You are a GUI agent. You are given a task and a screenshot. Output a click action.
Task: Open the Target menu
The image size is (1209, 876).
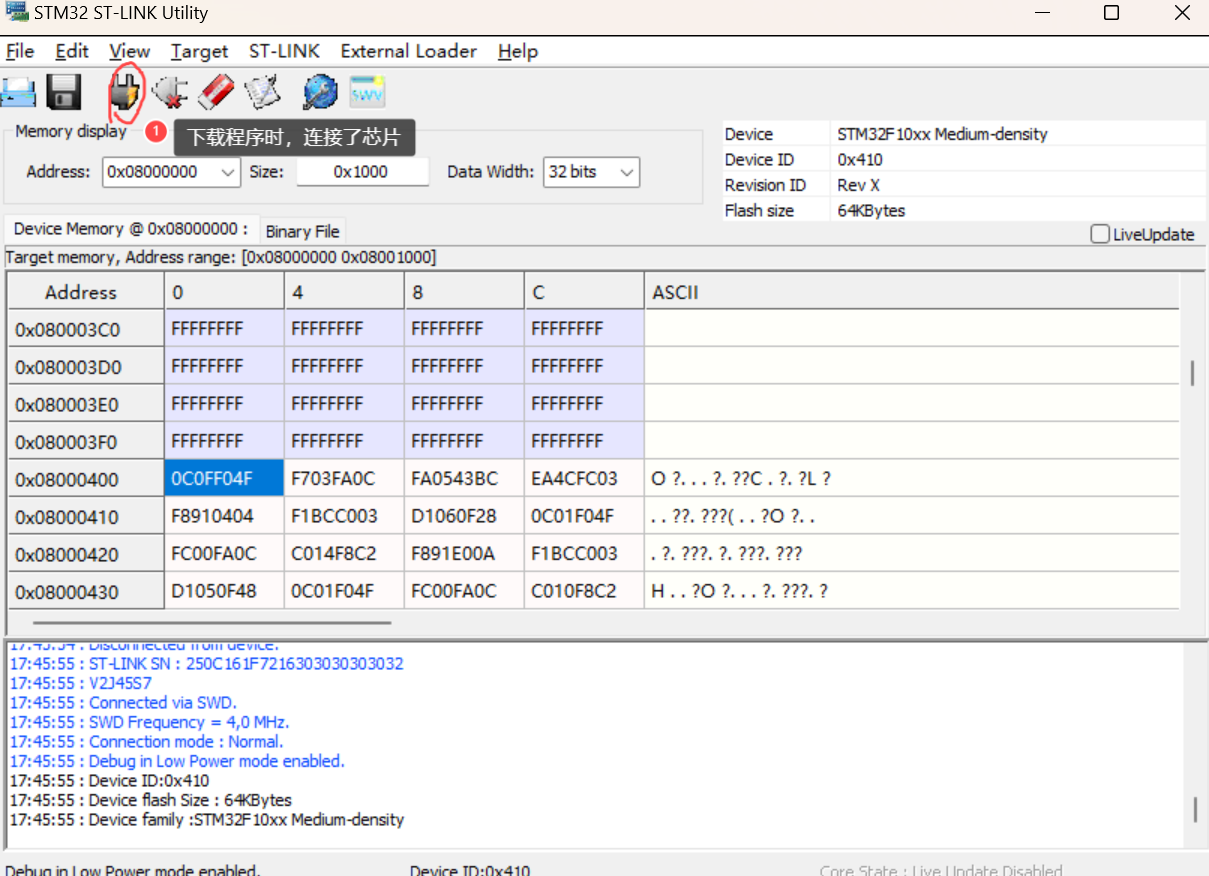point(199,51)
